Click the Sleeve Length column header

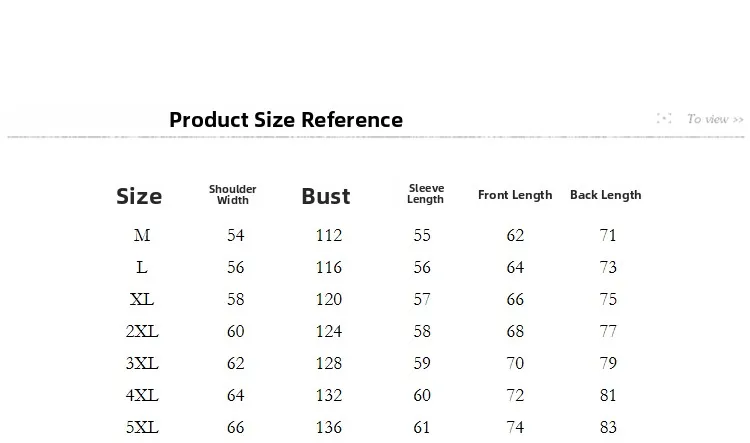(426, 194)
